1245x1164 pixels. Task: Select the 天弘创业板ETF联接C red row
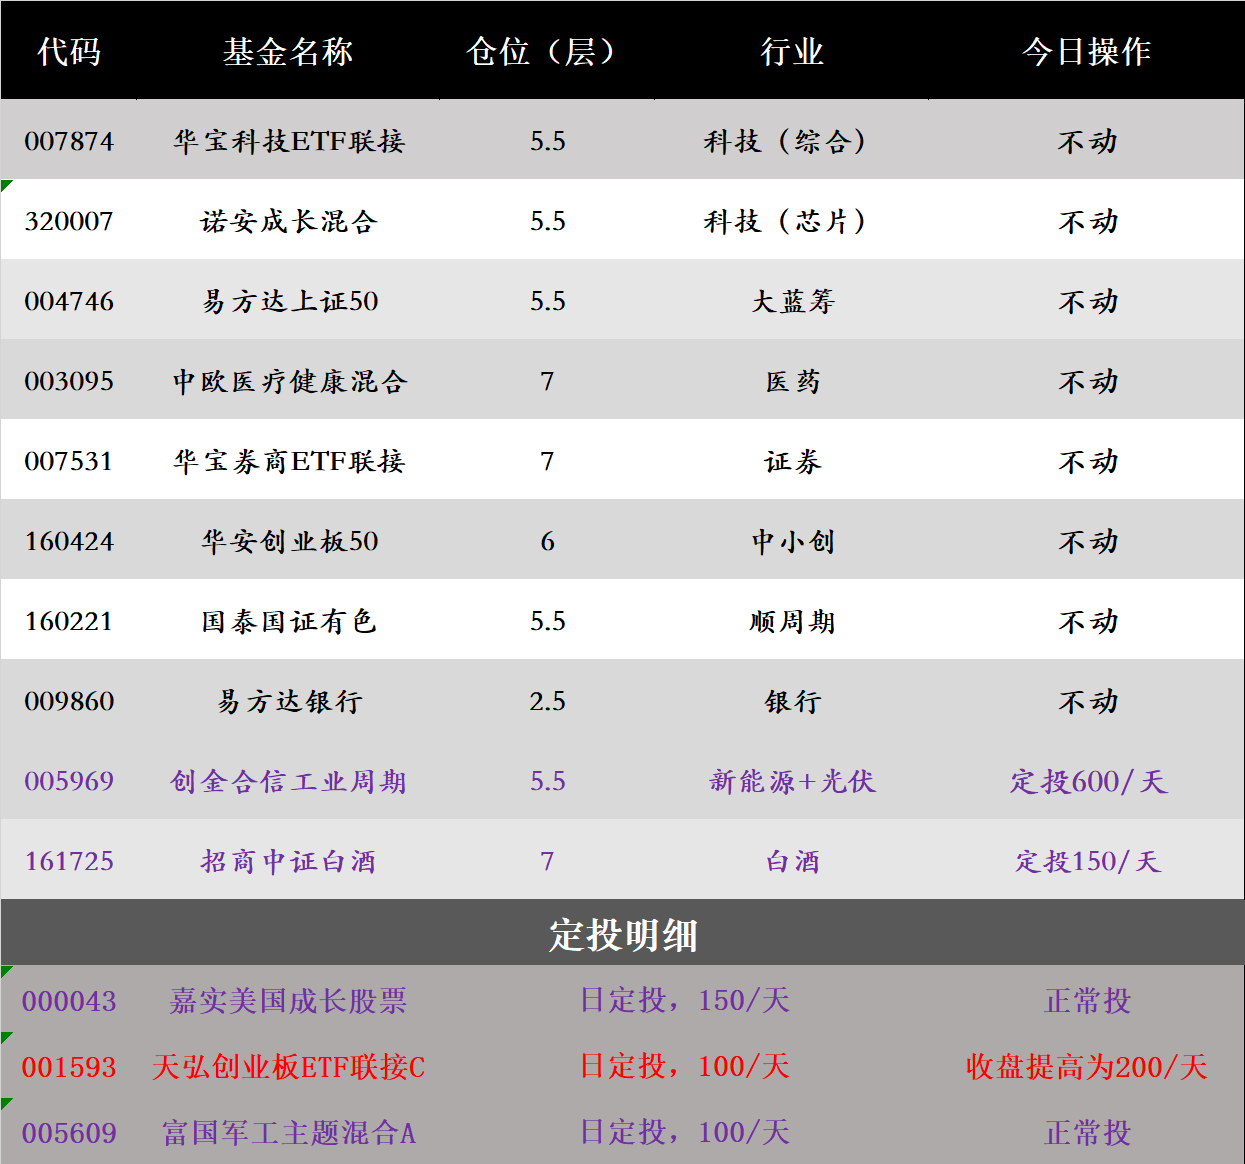pos(290,1068)
